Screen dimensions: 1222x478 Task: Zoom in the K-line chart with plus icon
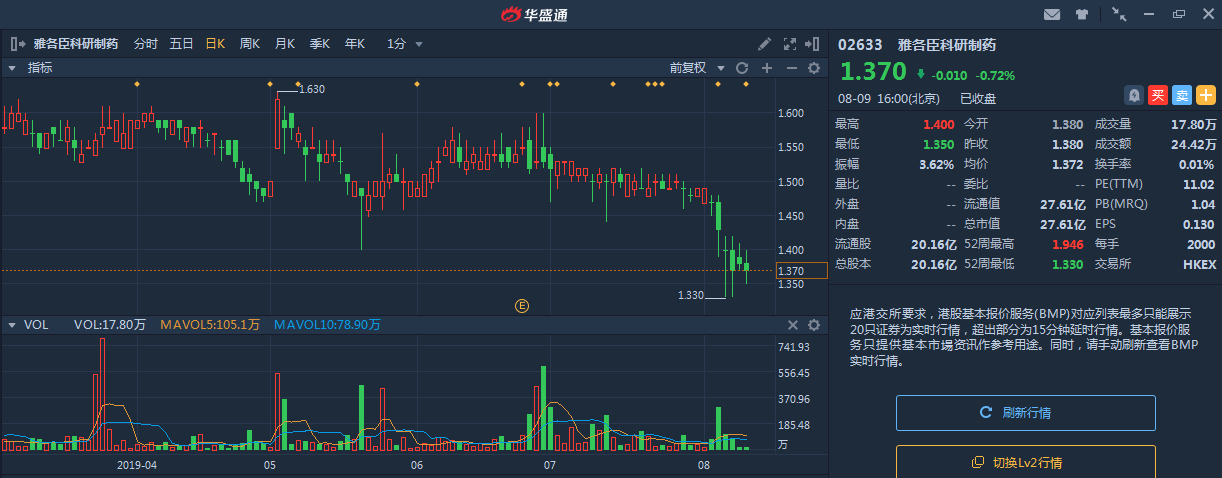click(767, 68)
